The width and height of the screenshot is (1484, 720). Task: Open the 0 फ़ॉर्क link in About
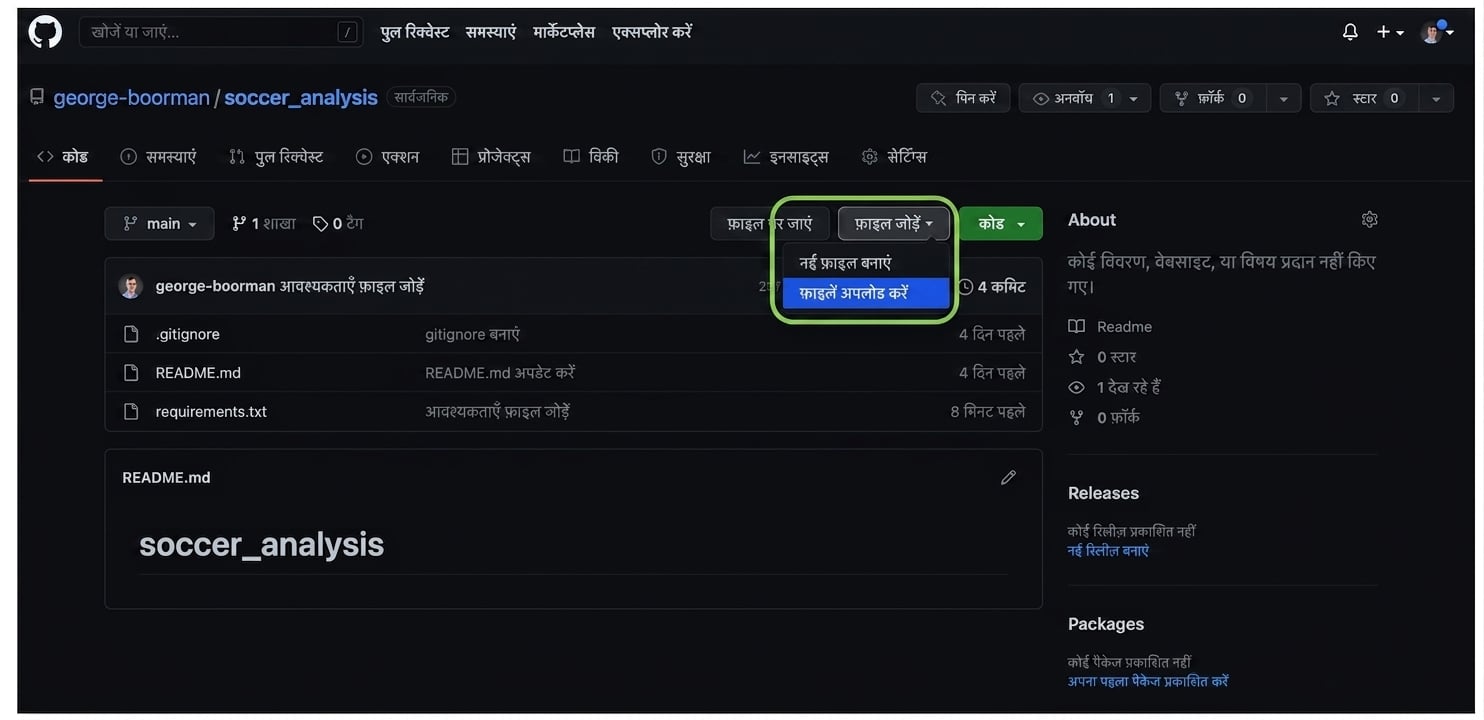(1104, 418)
